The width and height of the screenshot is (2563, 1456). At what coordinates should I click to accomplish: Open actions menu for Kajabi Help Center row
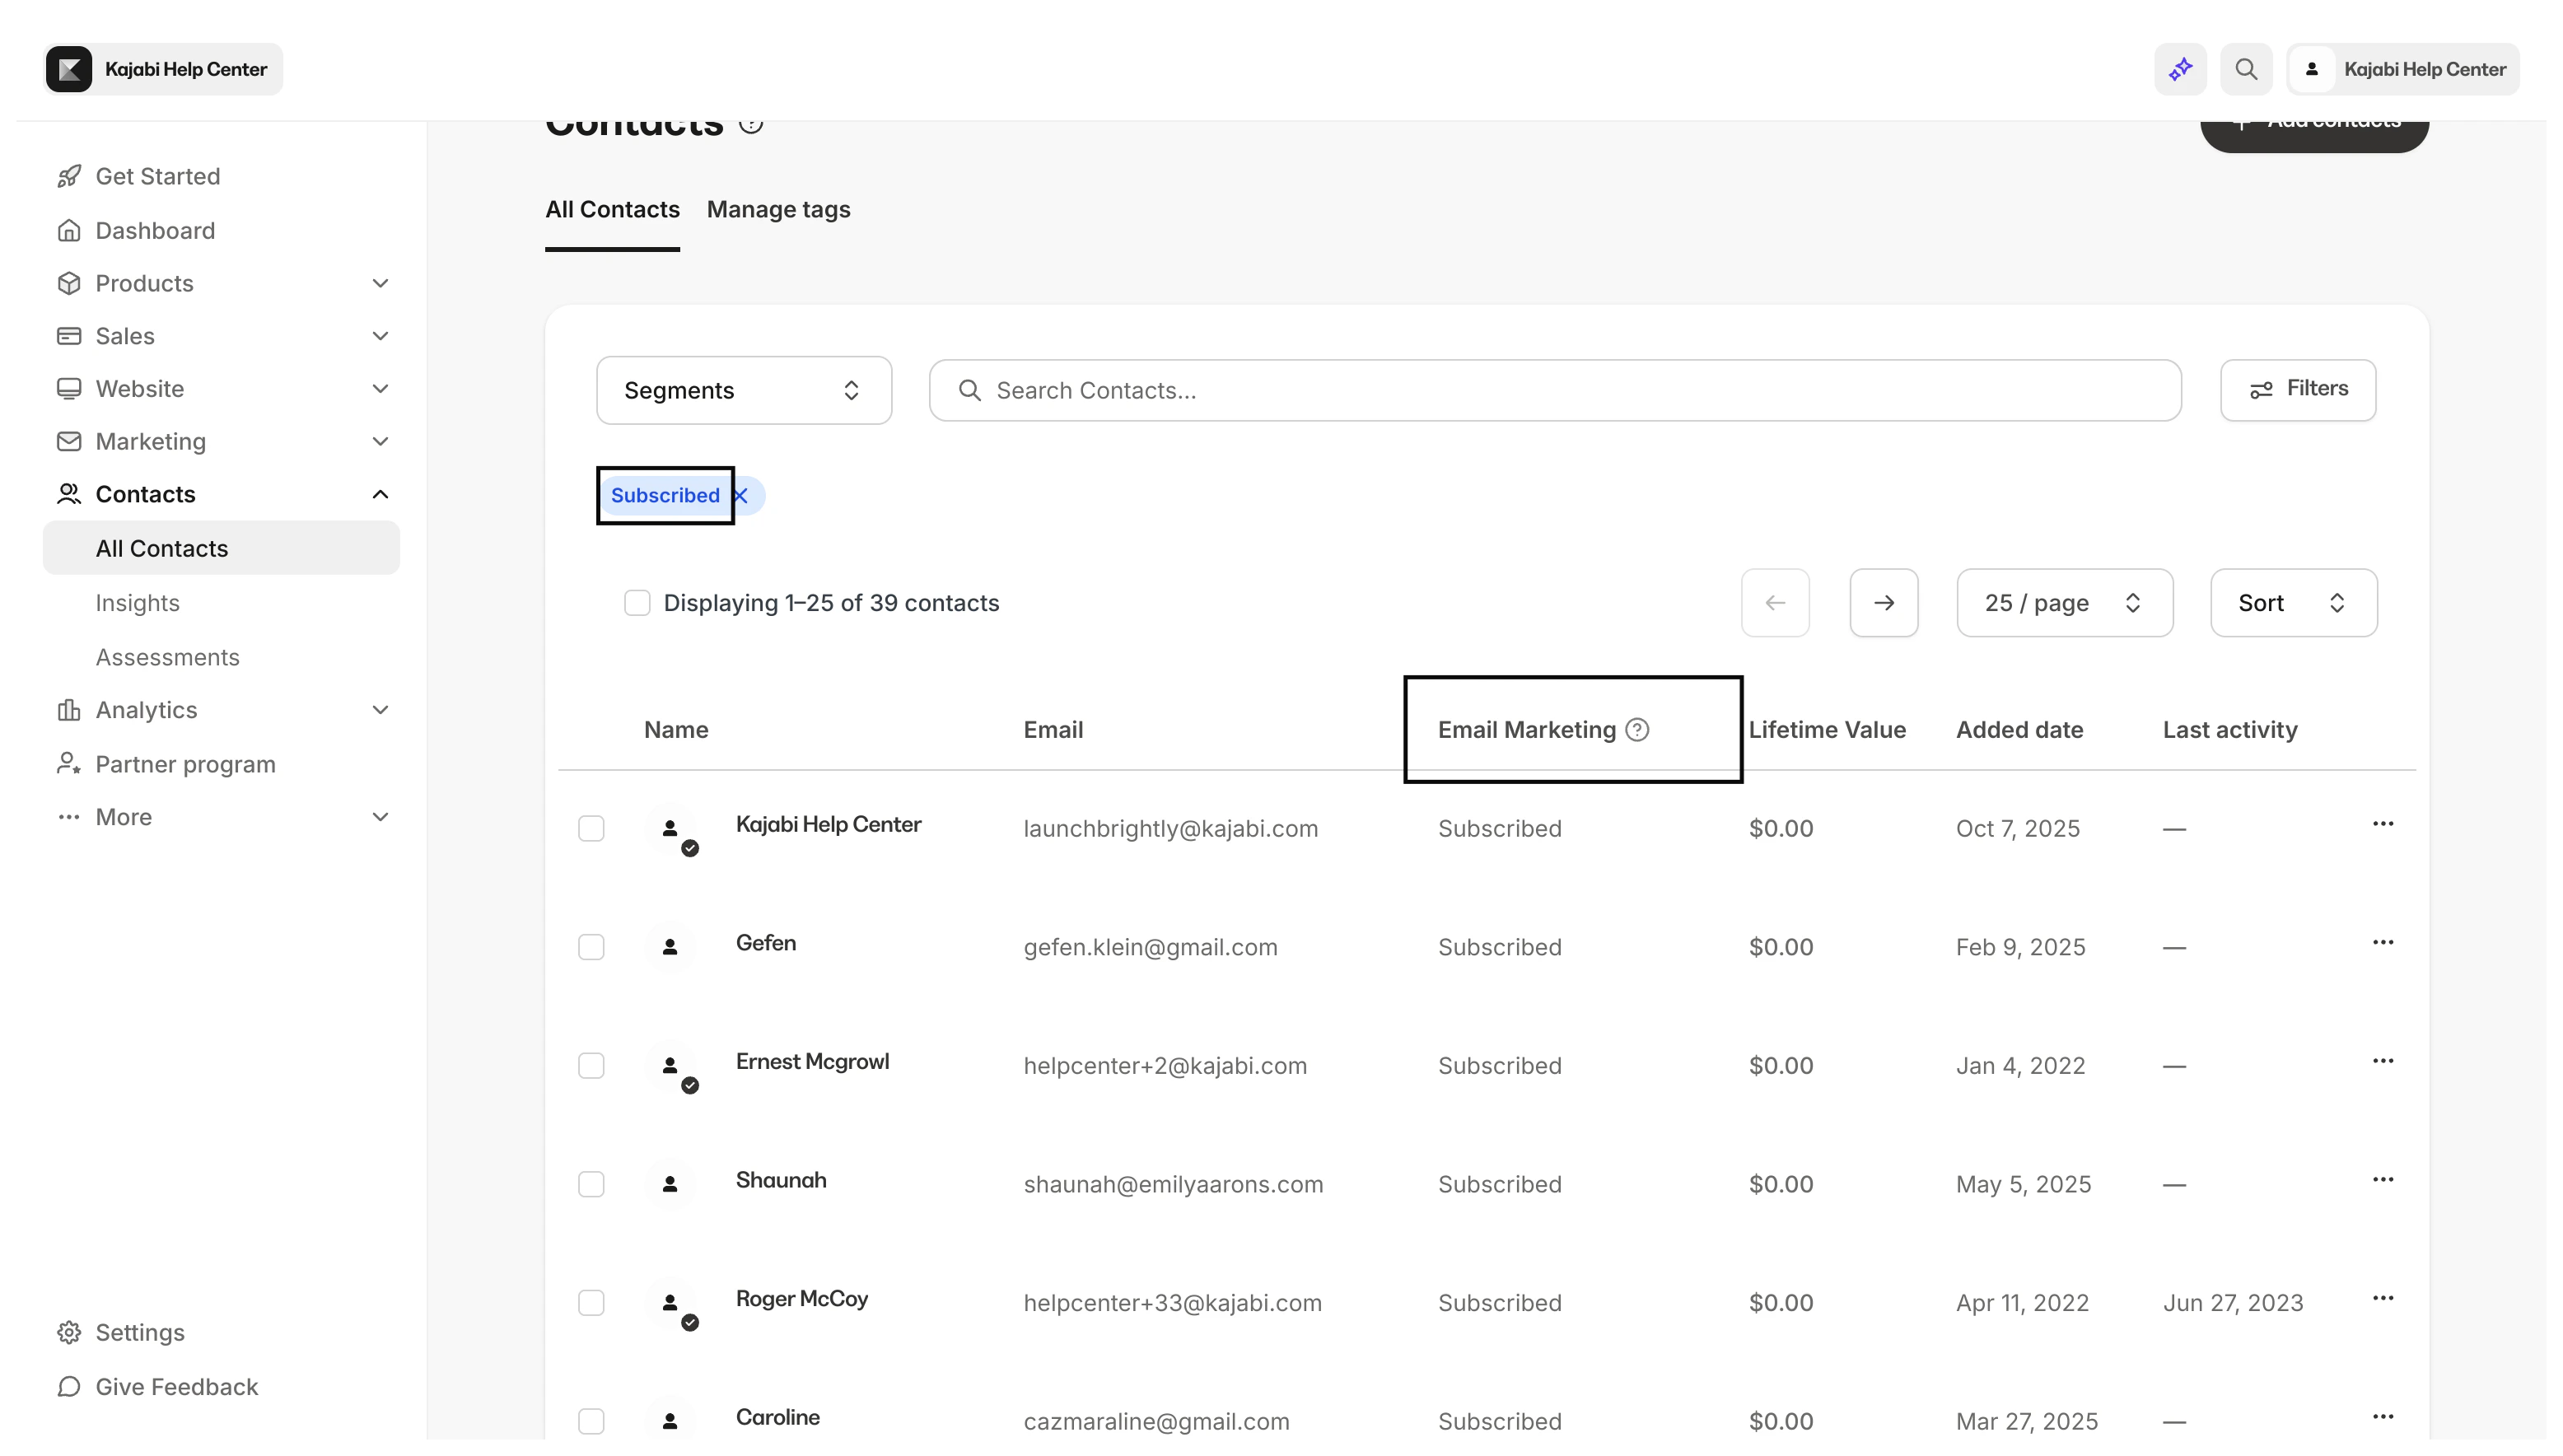pos(2382,824)
